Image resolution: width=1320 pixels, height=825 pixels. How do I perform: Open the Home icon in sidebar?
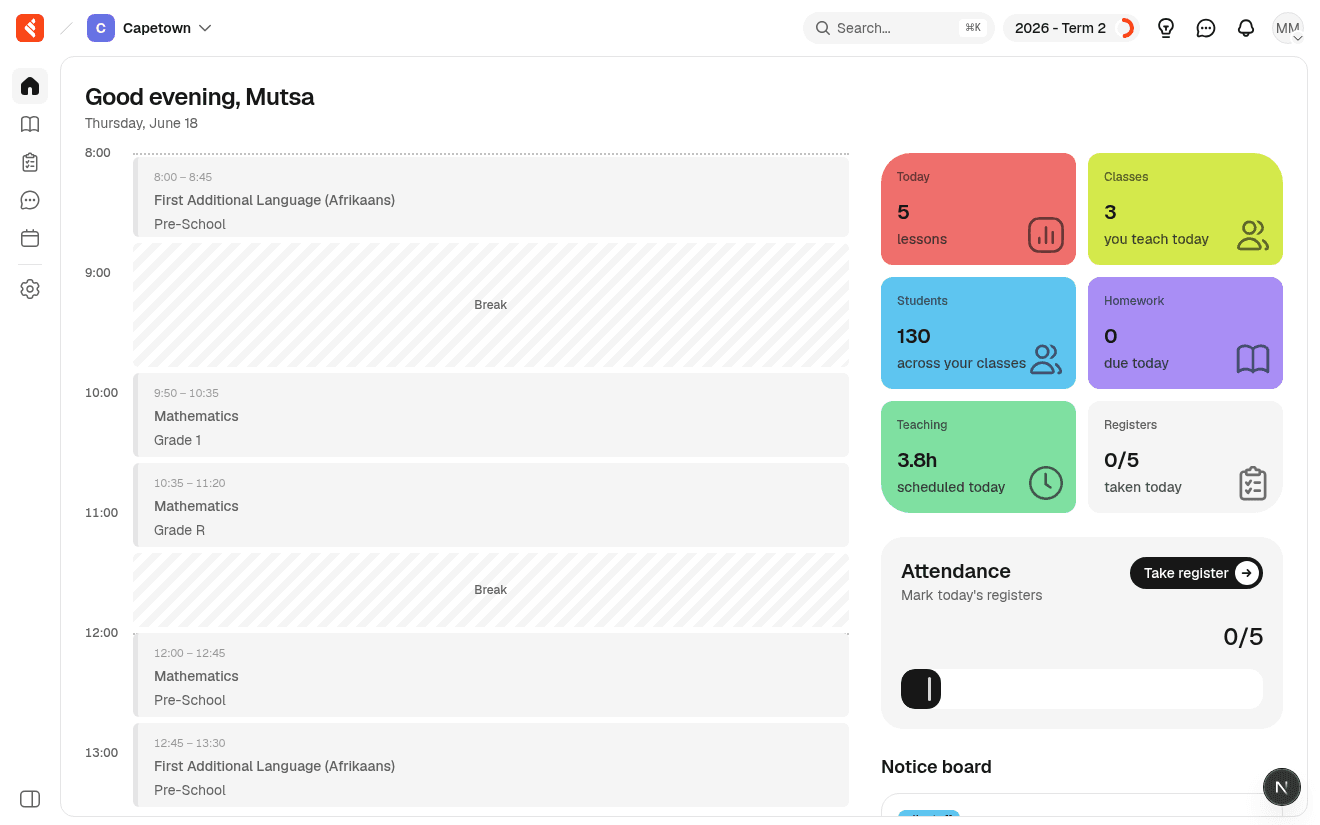30,86
